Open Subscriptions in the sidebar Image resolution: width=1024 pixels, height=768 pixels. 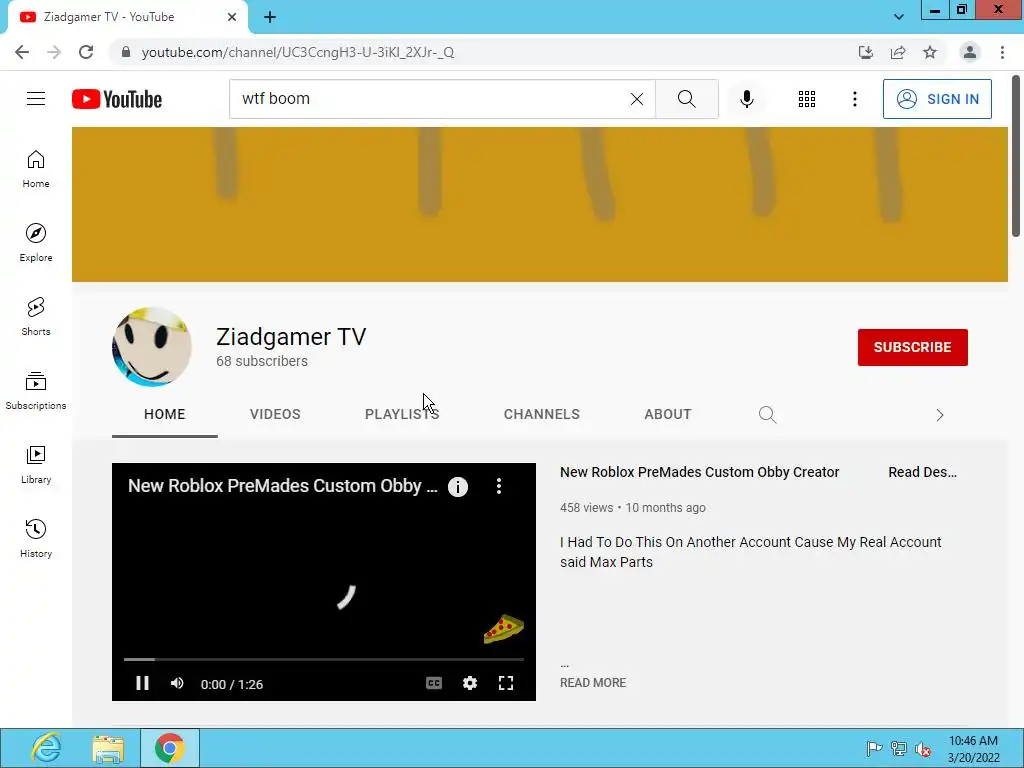[36, 391]
